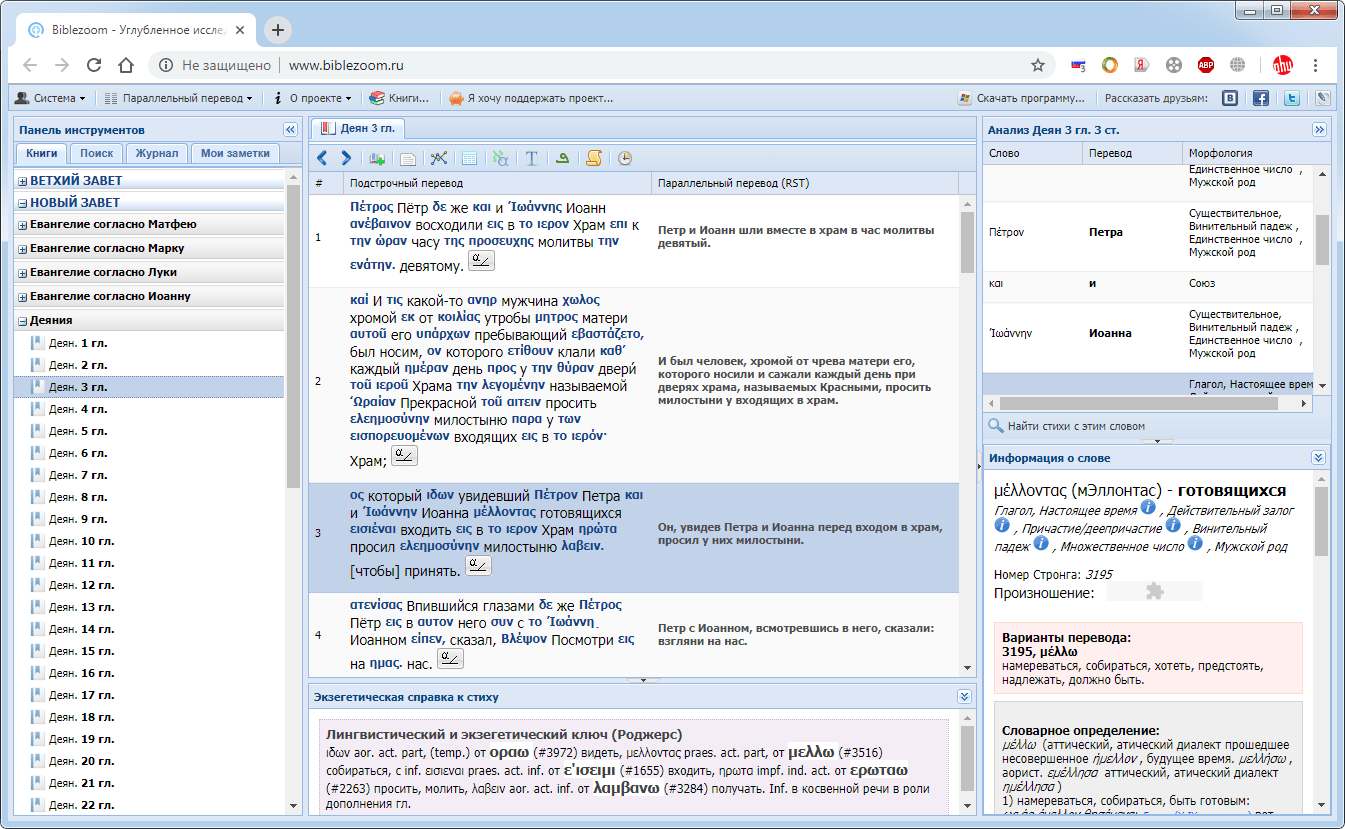Viewport: 1345px width, 829px height.
Task: Open the Книги... menu item
Action: tap(399, 98)
